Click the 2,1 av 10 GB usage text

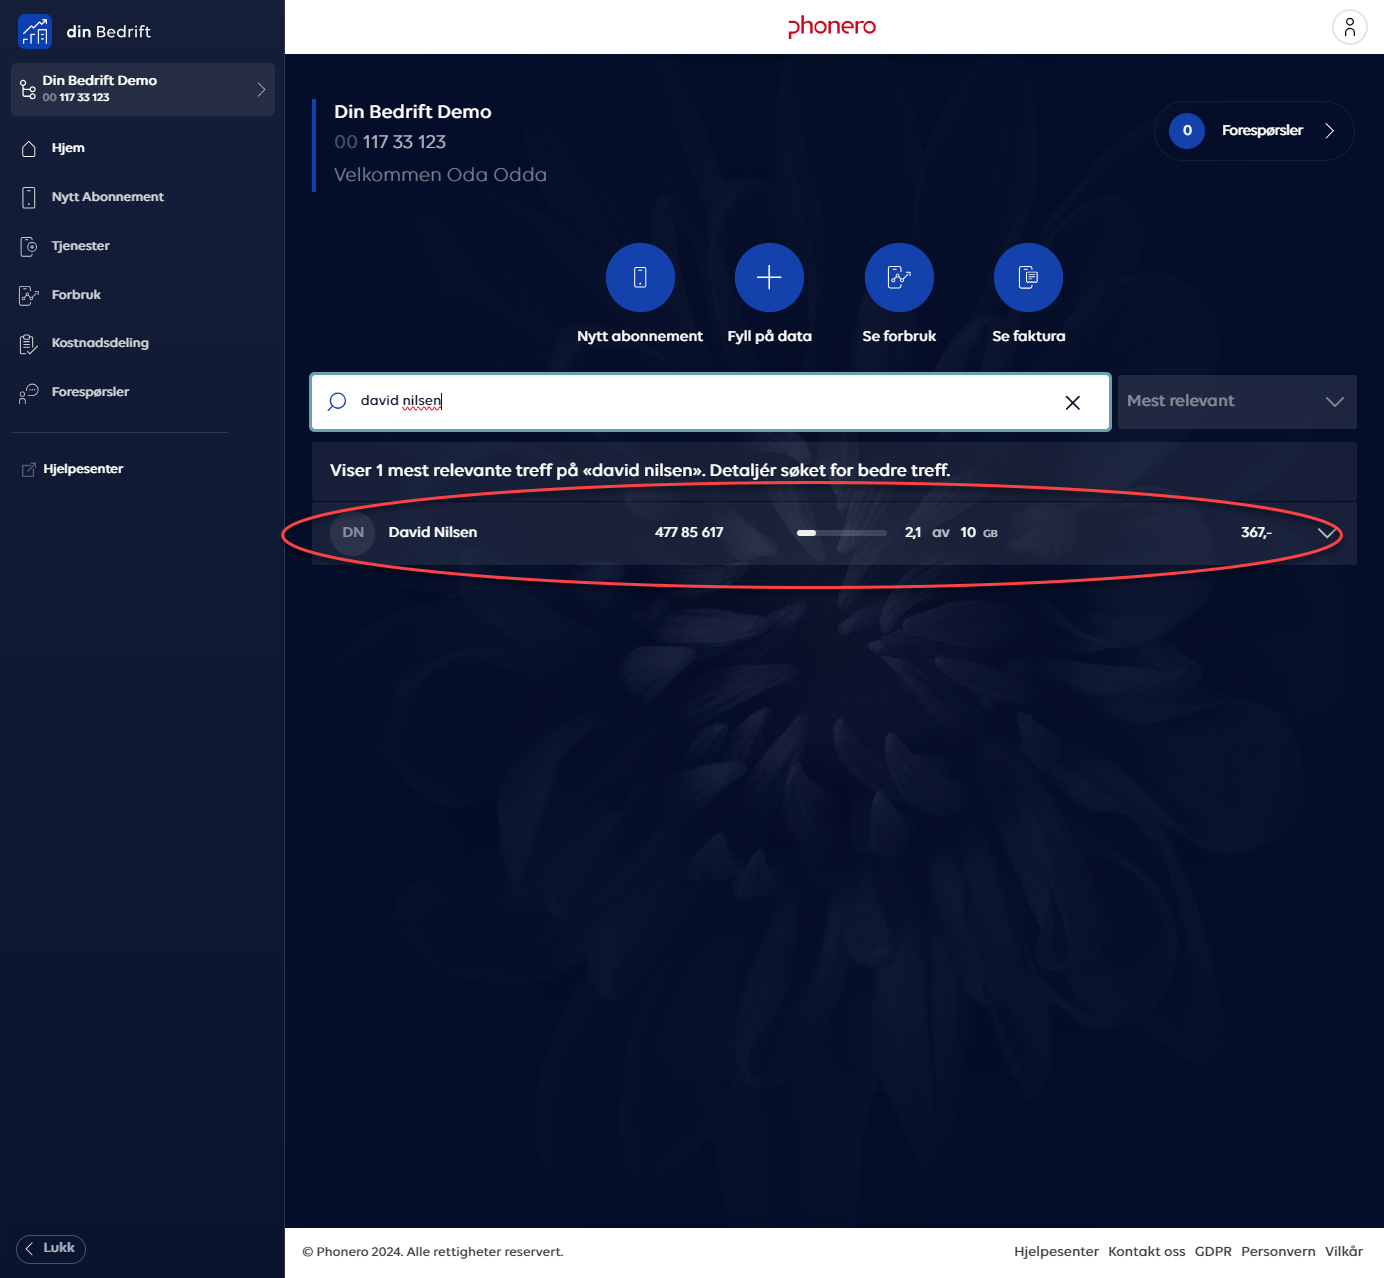(951, 532)
